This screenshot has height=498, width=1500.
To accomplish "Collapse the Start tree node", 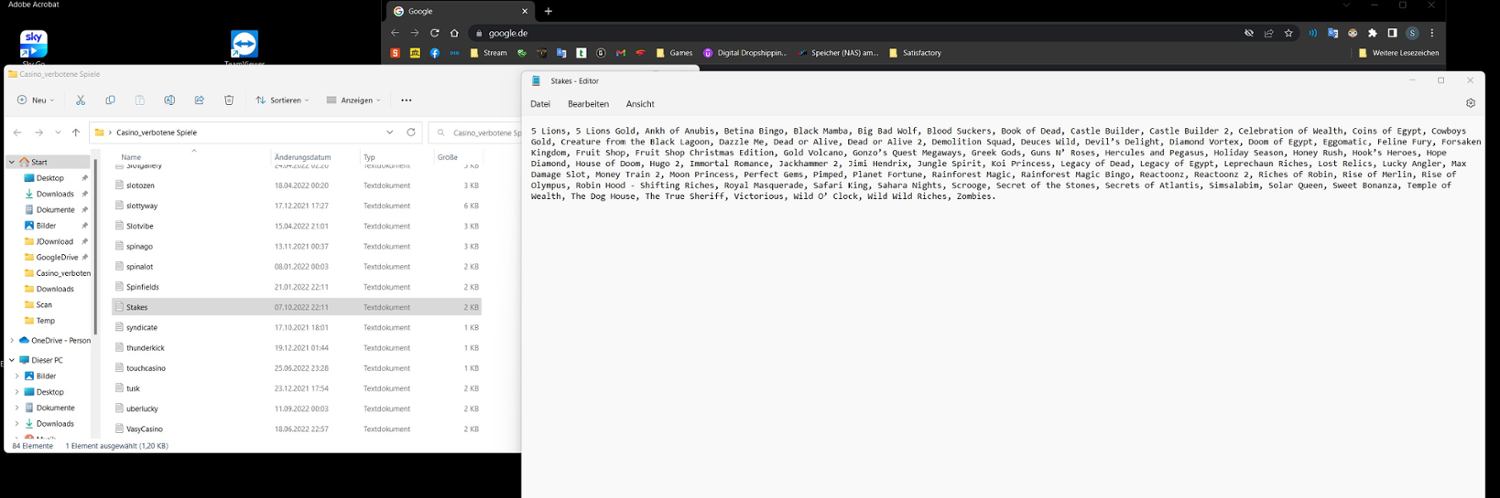I will pyautogui.click(x=11, y=162).
